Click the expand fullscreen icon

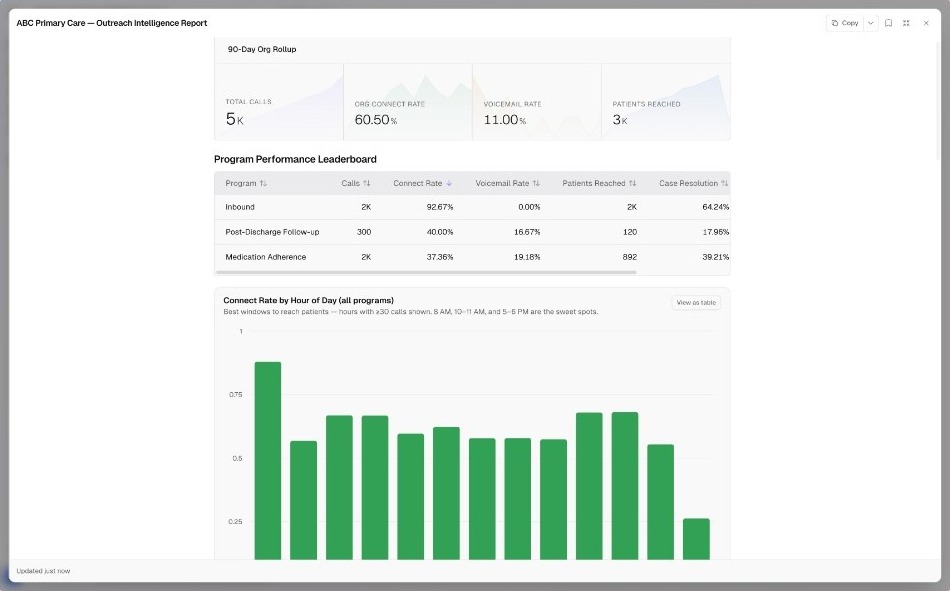coord(906,23)
